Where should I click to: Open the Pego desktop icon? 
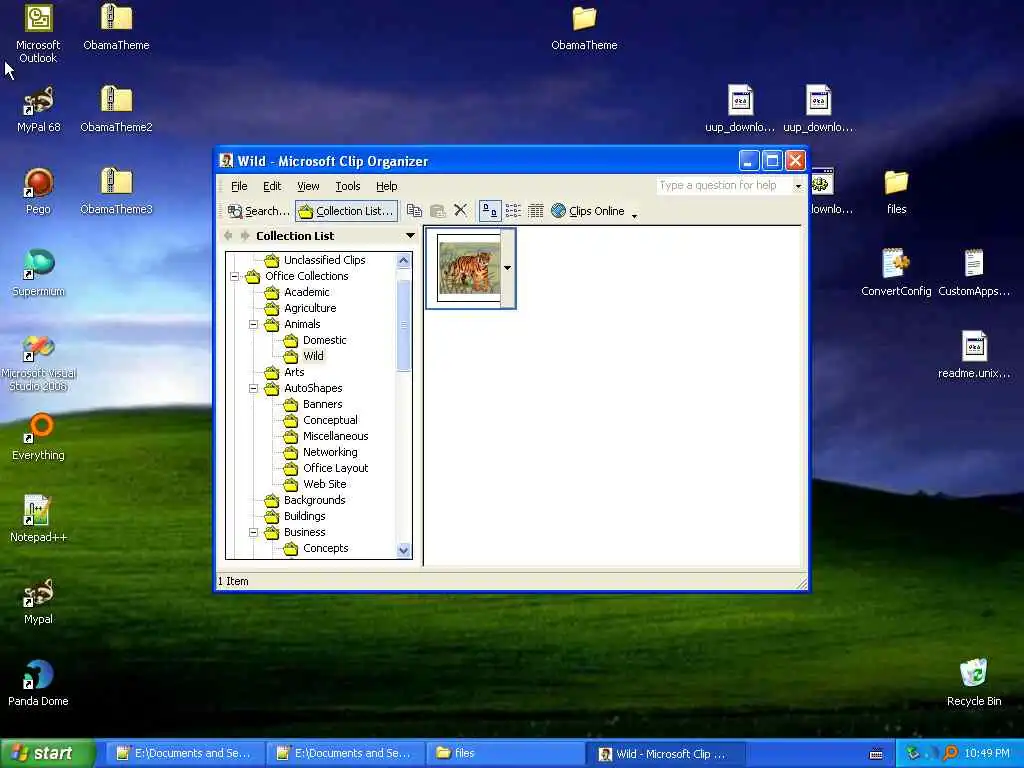(x=38, y=191)
